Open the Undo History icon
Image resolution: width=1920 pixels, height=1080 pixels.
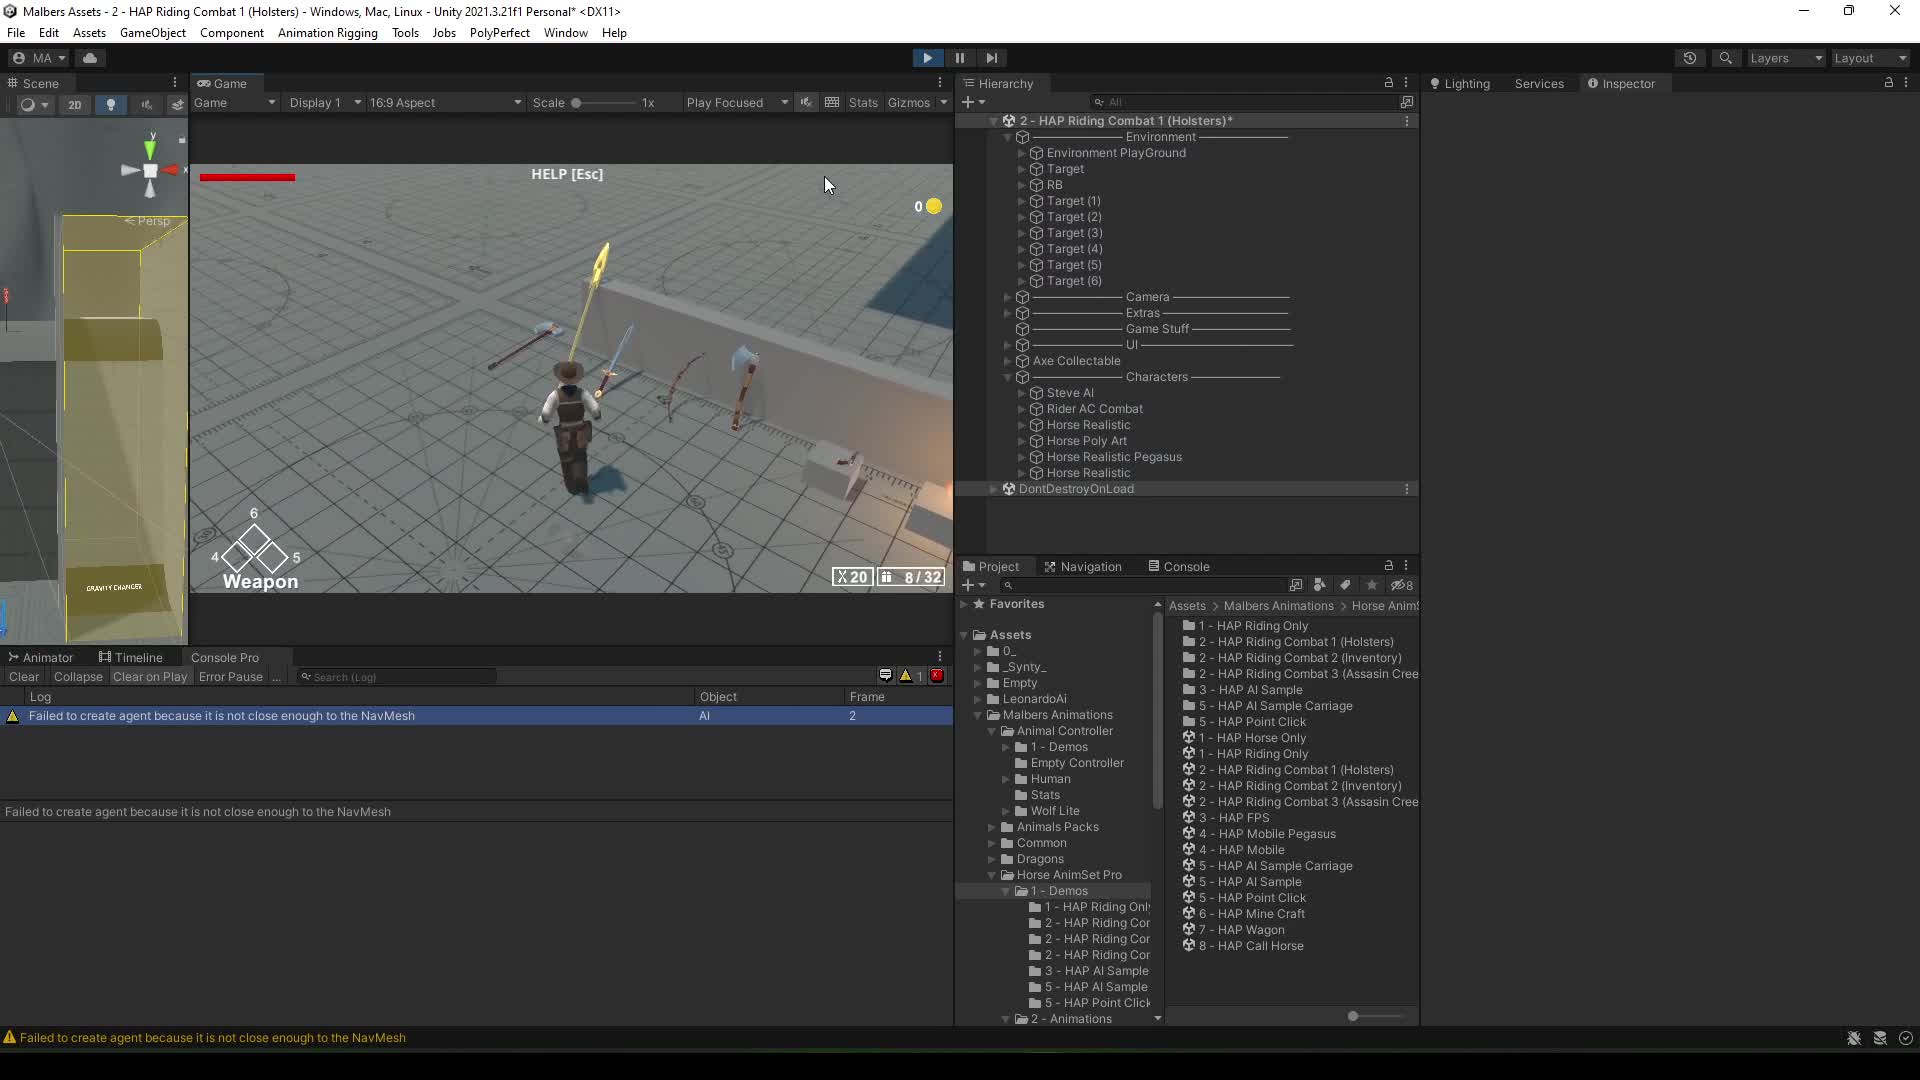coord(1690,58)
